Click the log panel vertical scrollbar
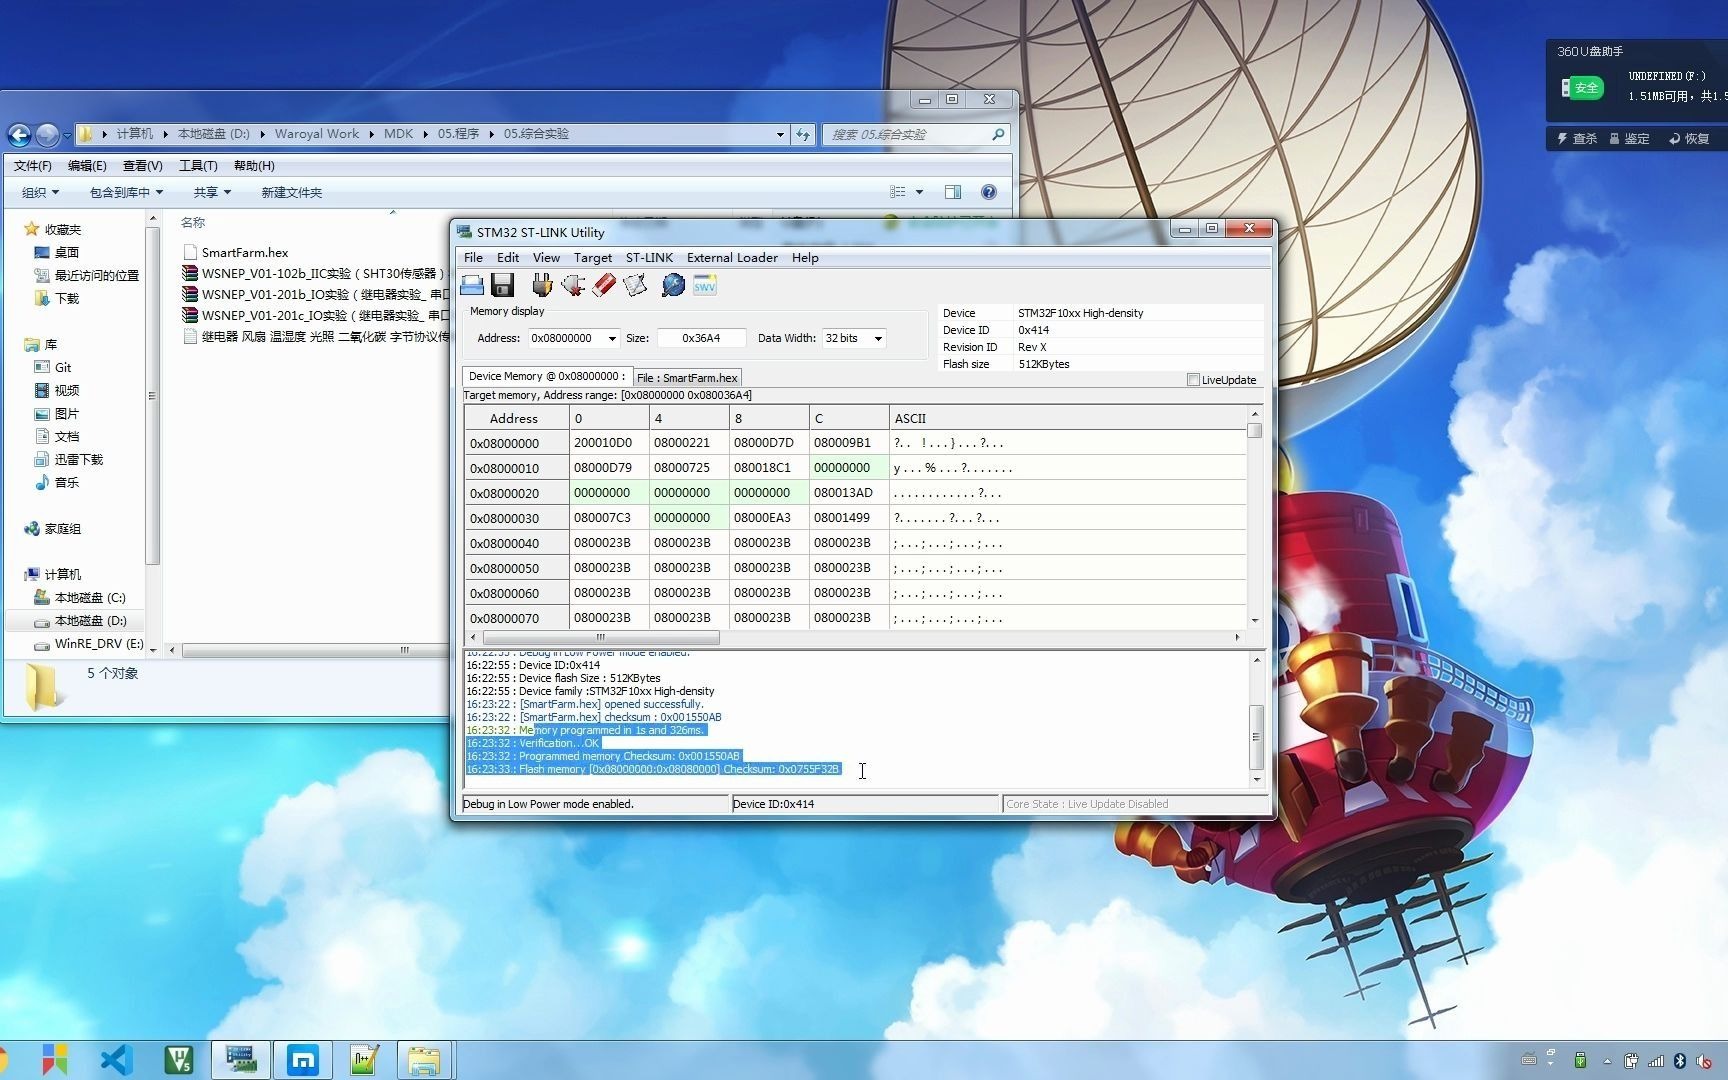The image size is (1728, 1080). pyautogui.click(x=1257, y=719)
